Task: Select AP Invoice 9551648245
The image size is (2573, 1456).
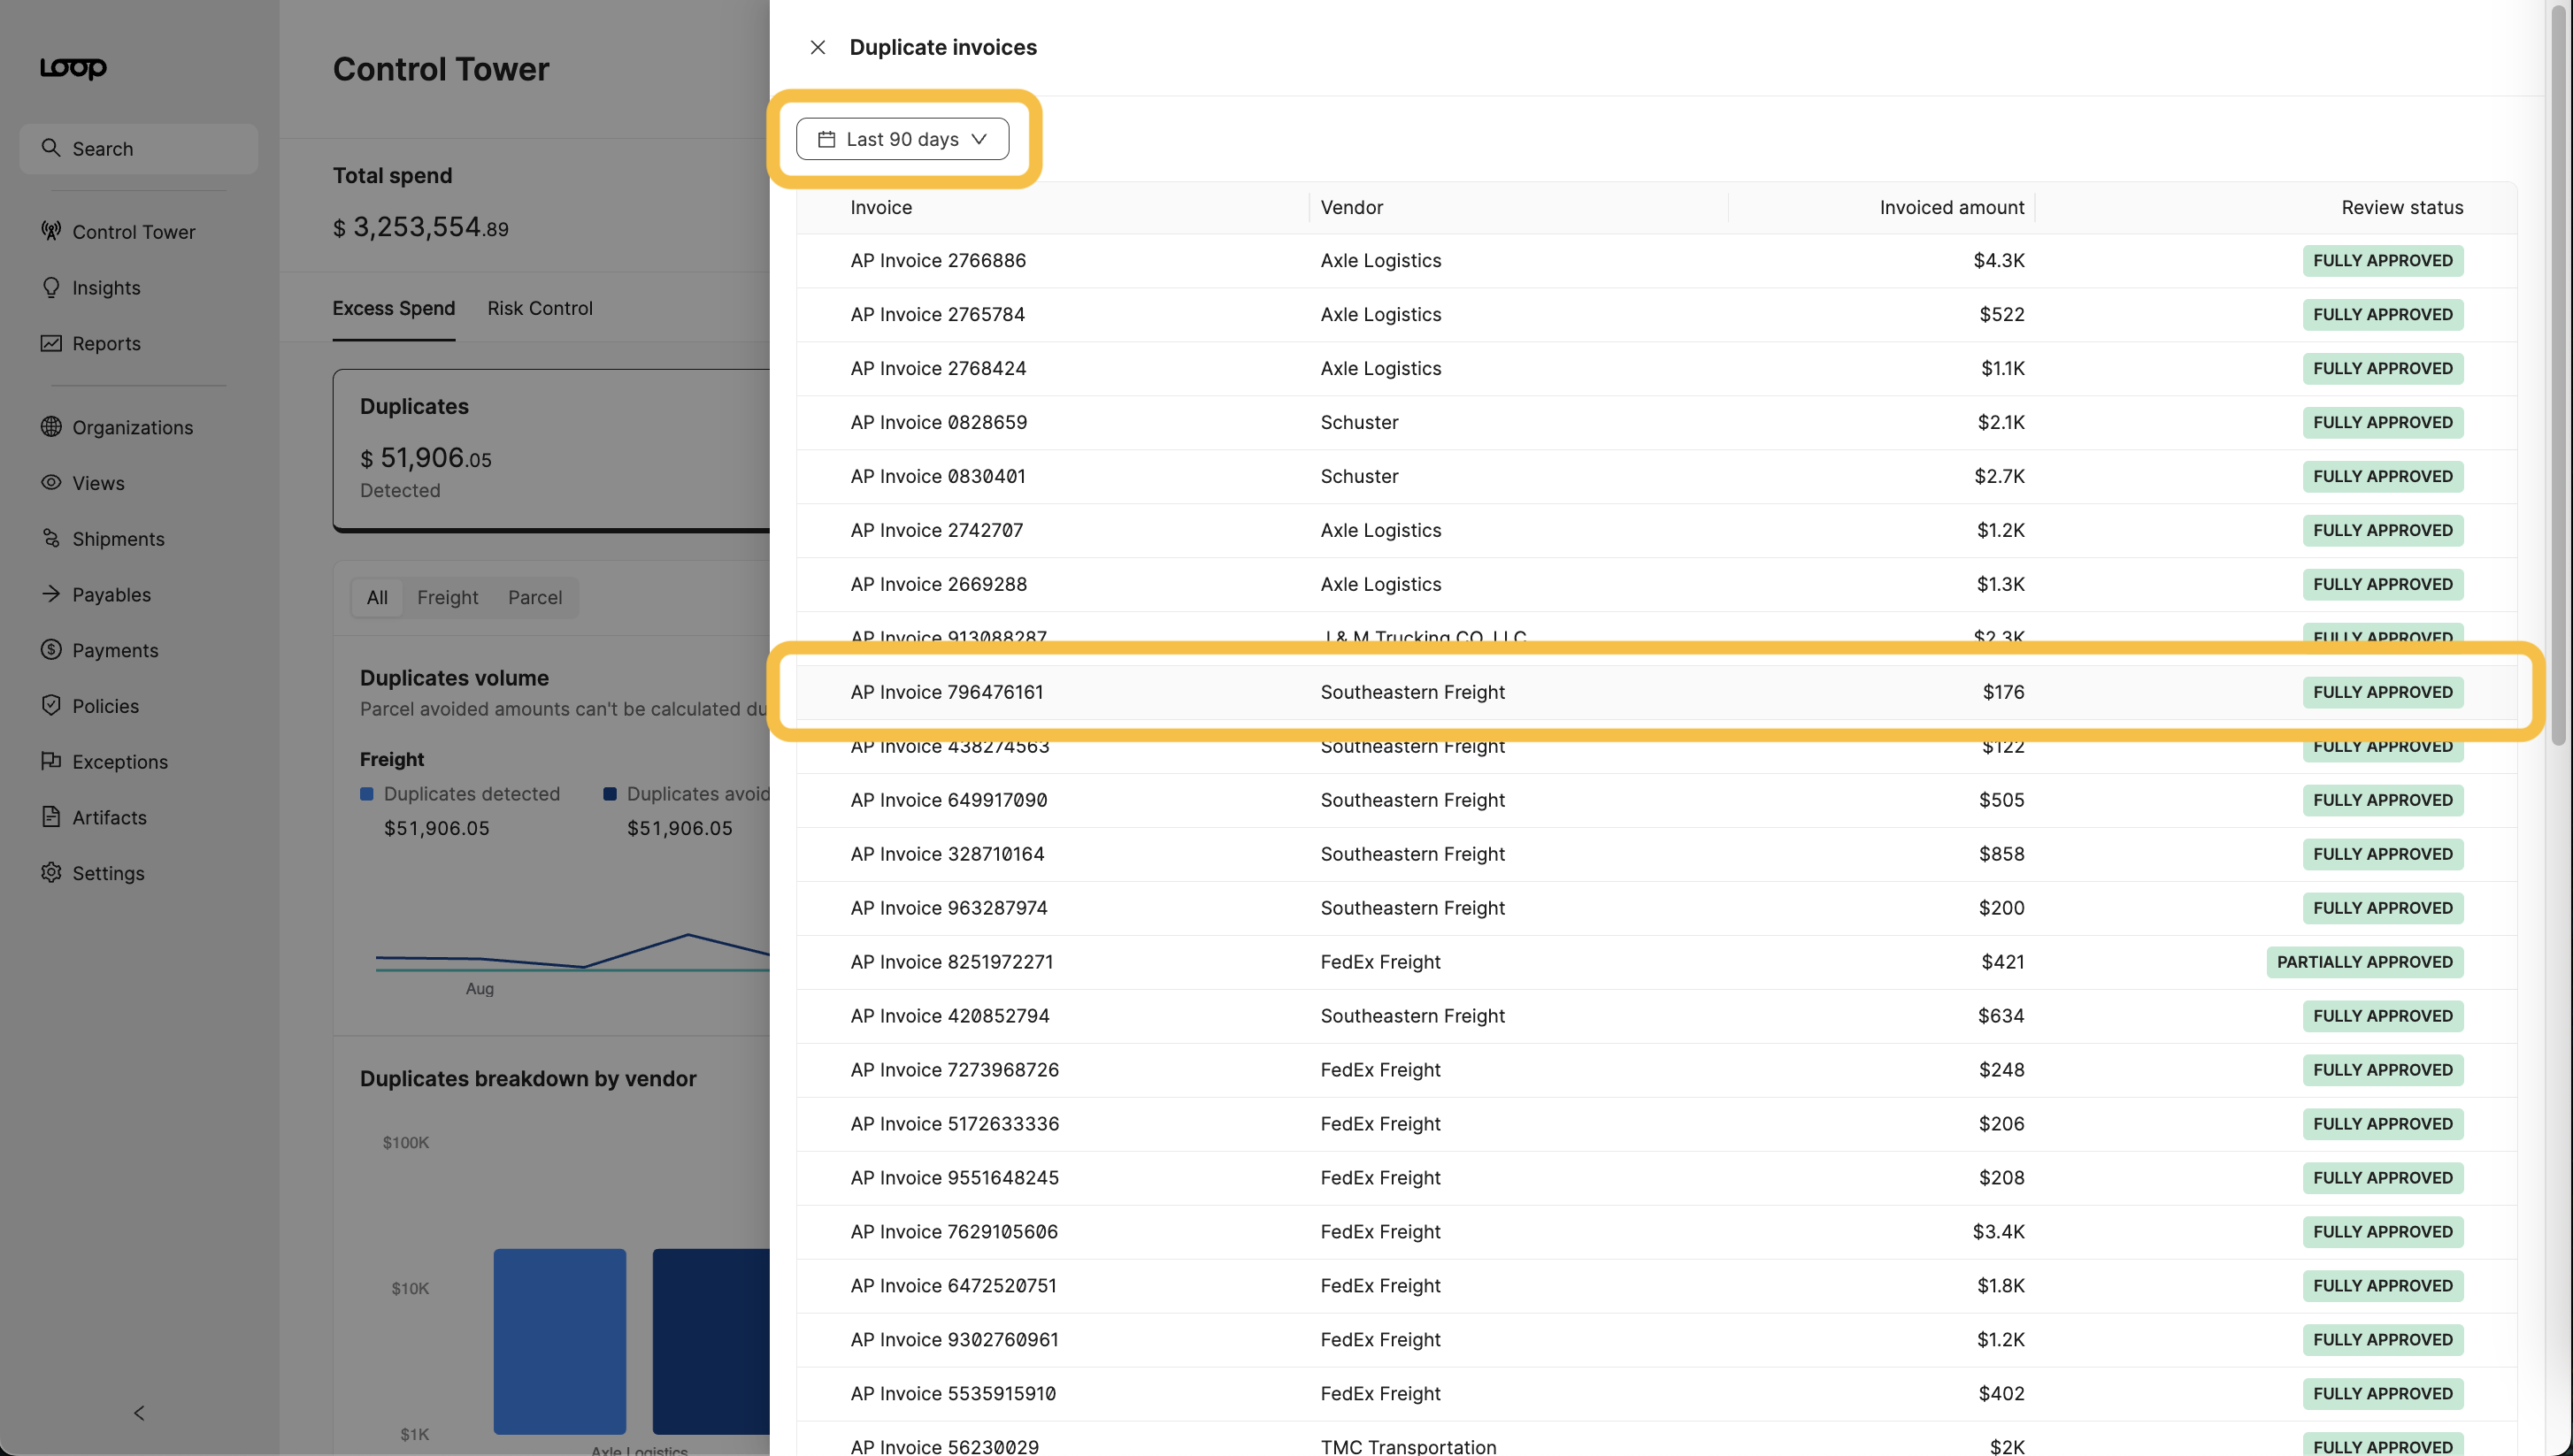Action: coord(1657,1179)
